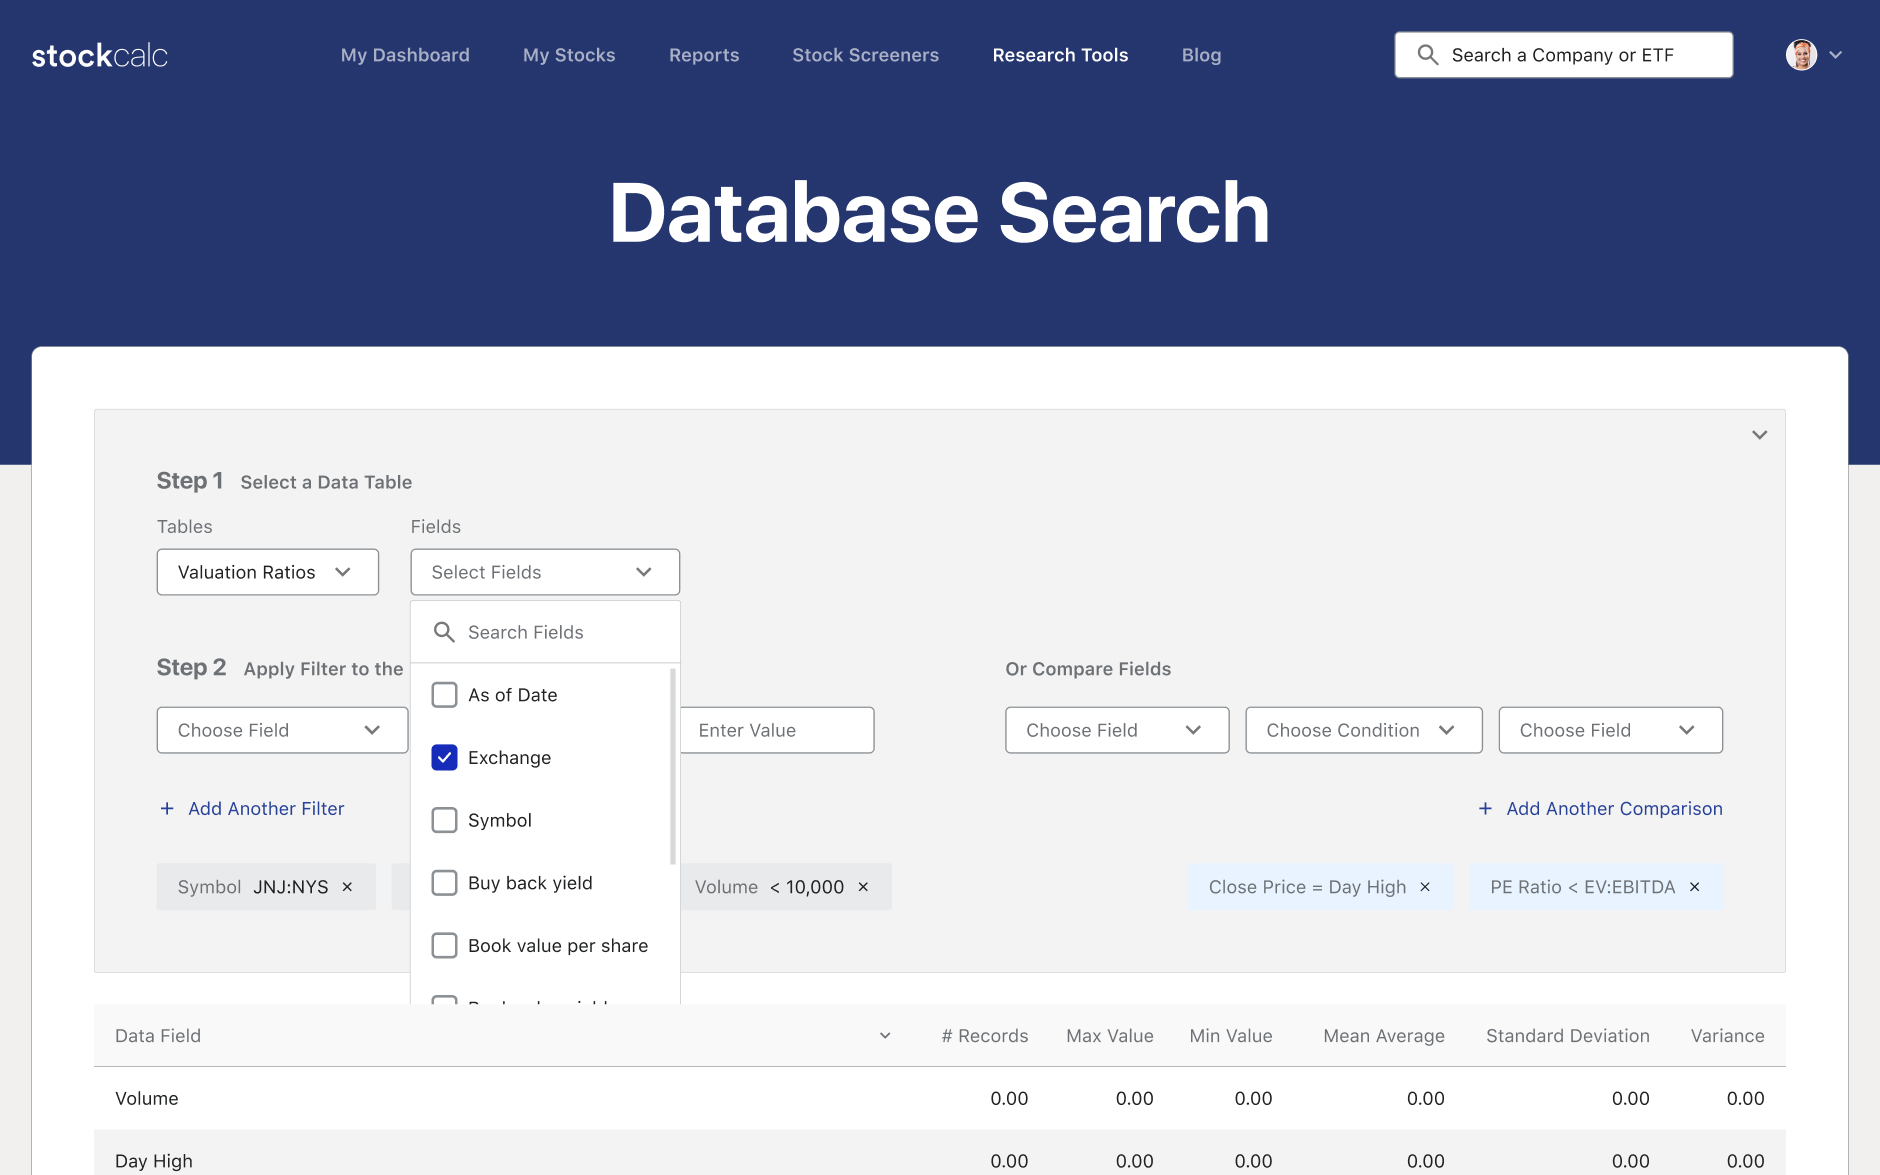Remove the Close Price = Day High comparison
Viewport: 1880px width, 1175px height.
point(1425,887)
